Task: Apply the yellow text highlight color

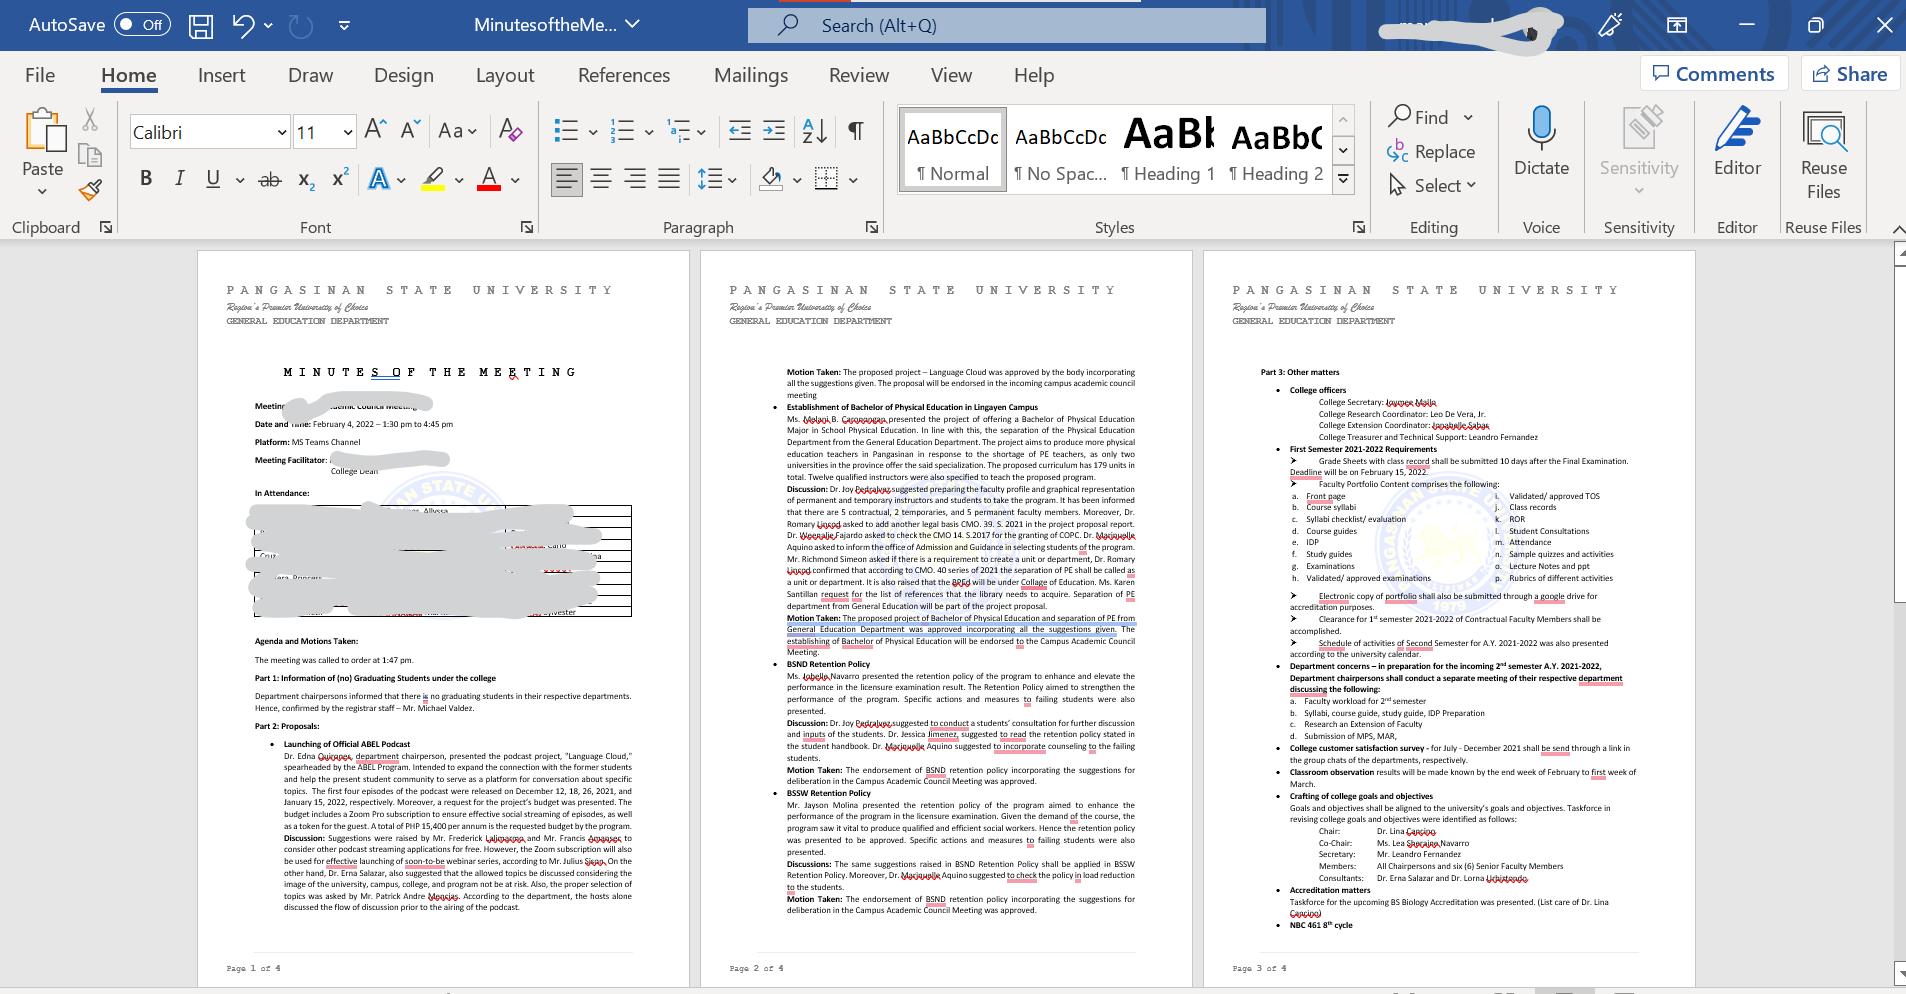Action: 433,179
